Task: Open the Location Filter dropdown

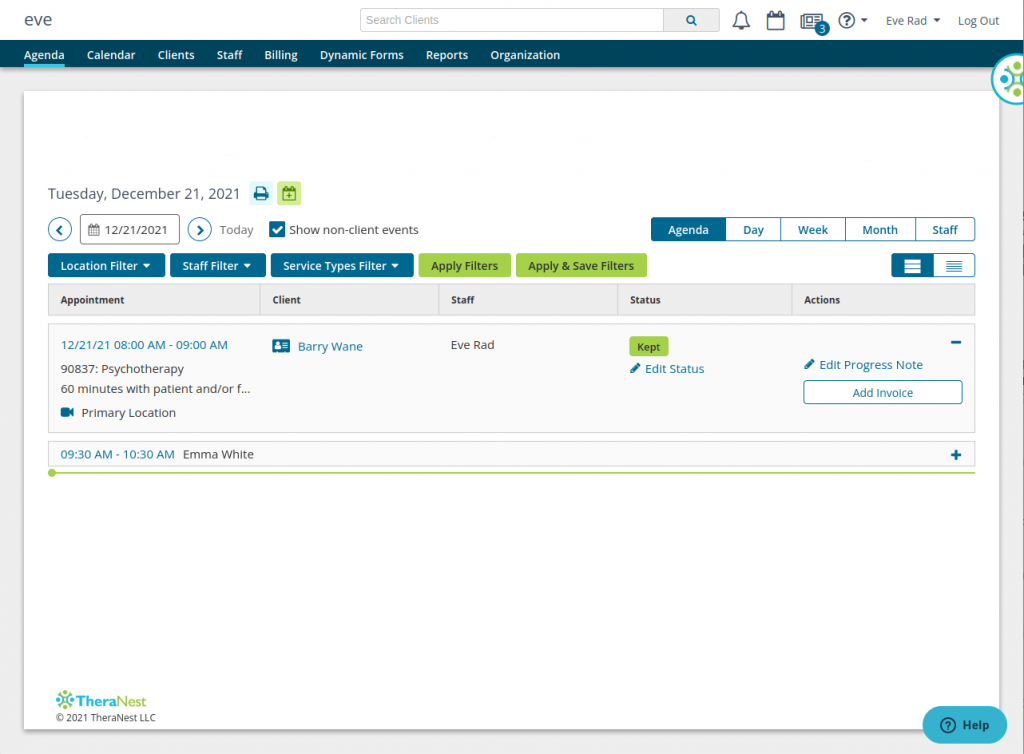Action: tap(106, 266)
